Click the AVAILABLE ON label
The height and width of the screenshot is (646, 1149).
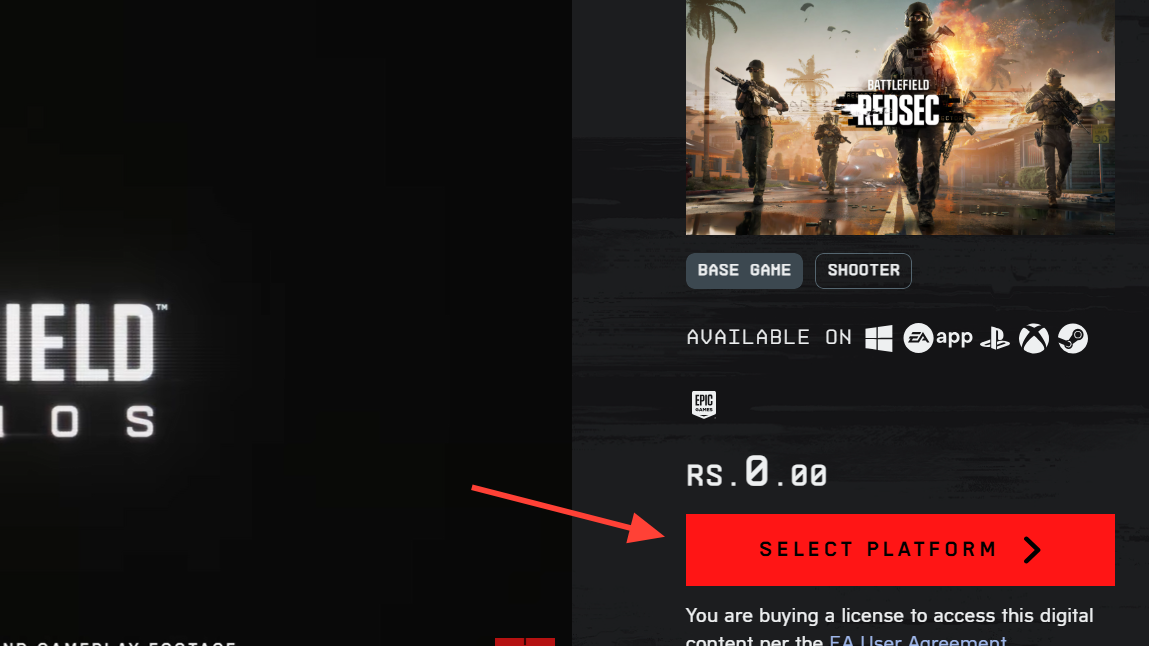point(769,338)
